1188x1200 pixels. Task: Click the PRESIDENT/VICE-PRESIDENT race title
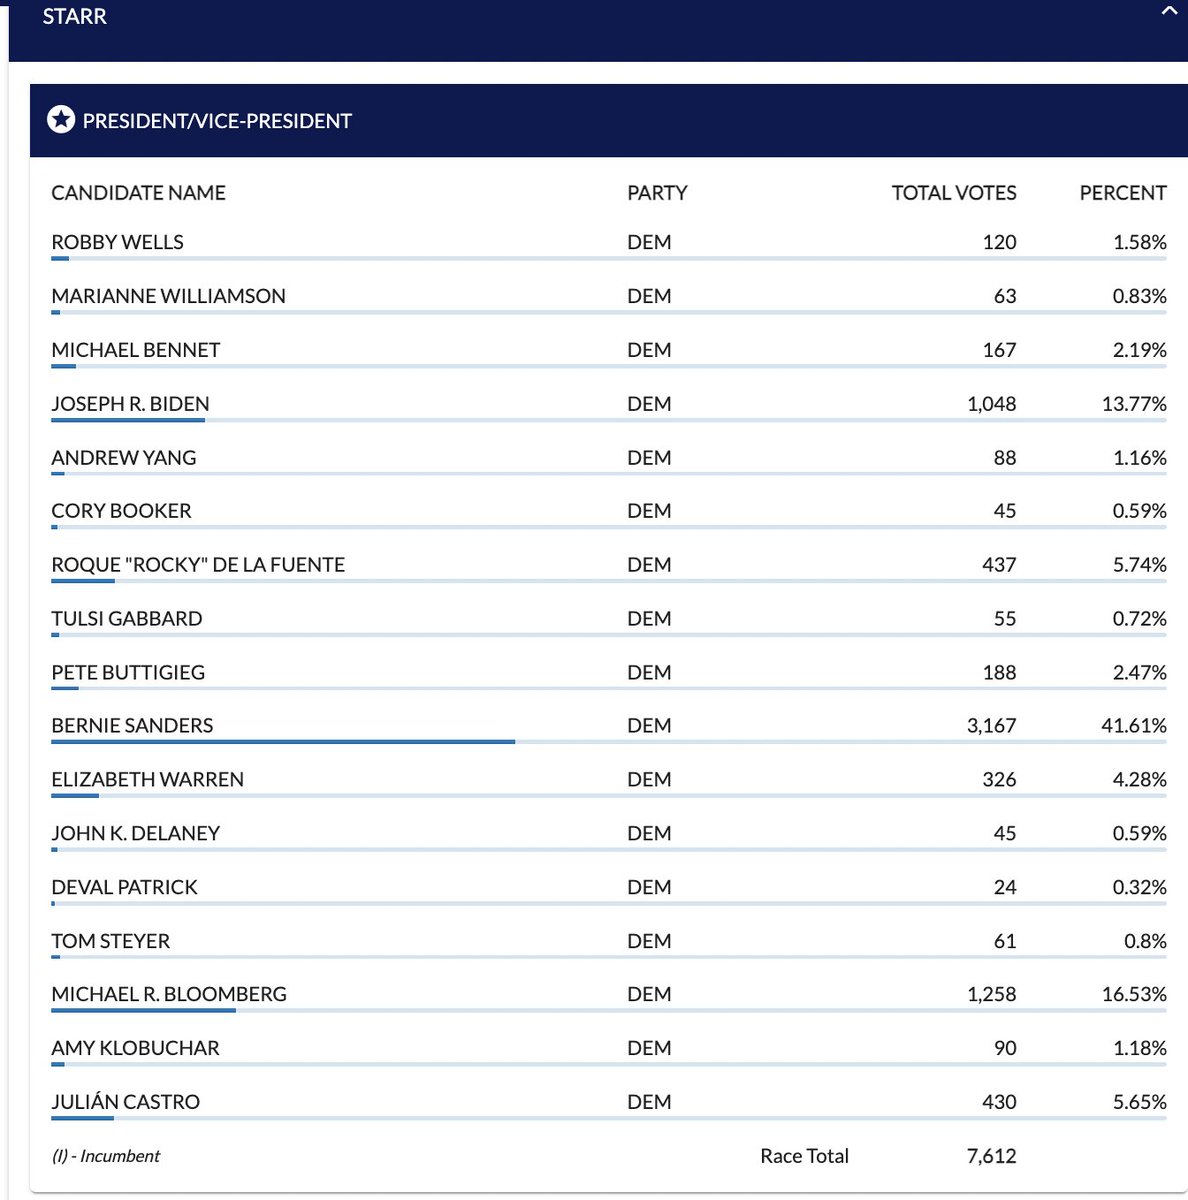point(217,121)
